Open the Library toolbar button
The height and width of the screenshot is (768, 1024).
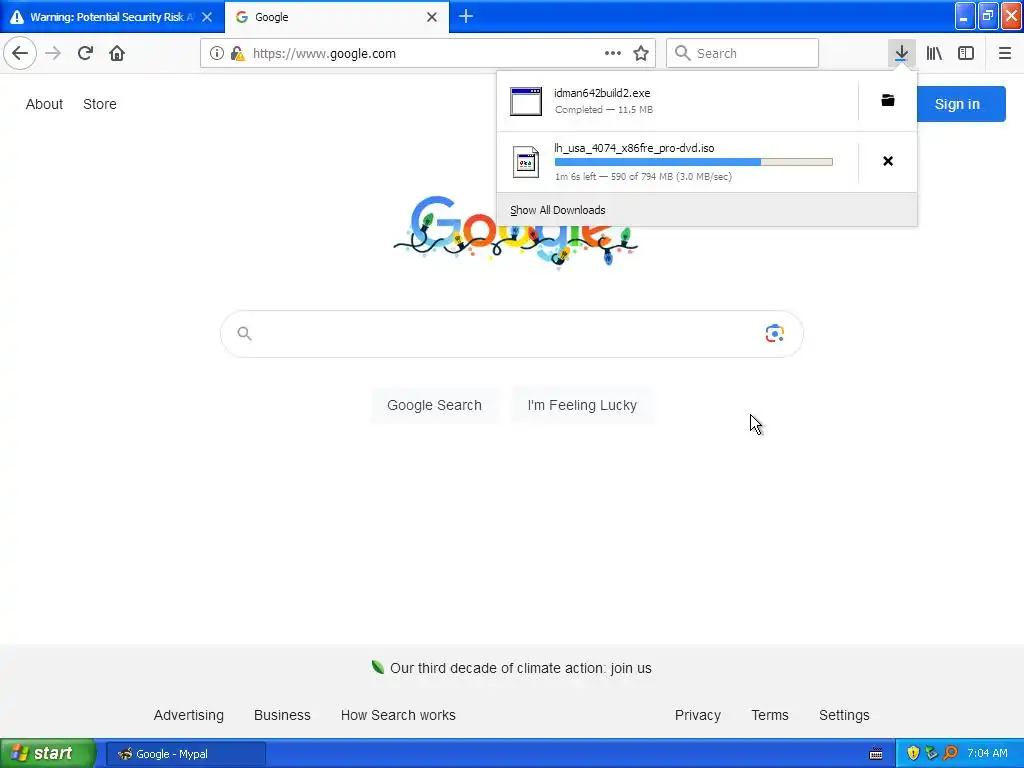tap(934, 53)
